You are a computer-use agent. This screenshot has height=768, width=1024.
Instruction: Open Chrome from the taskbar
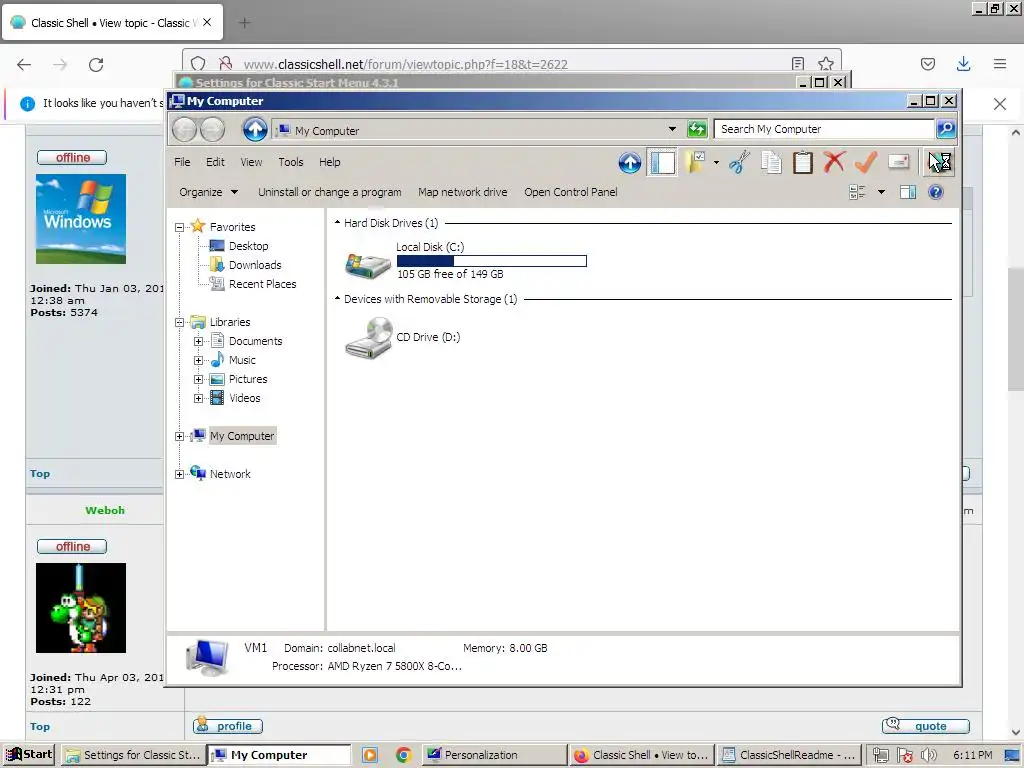click(x=404, y=755)
